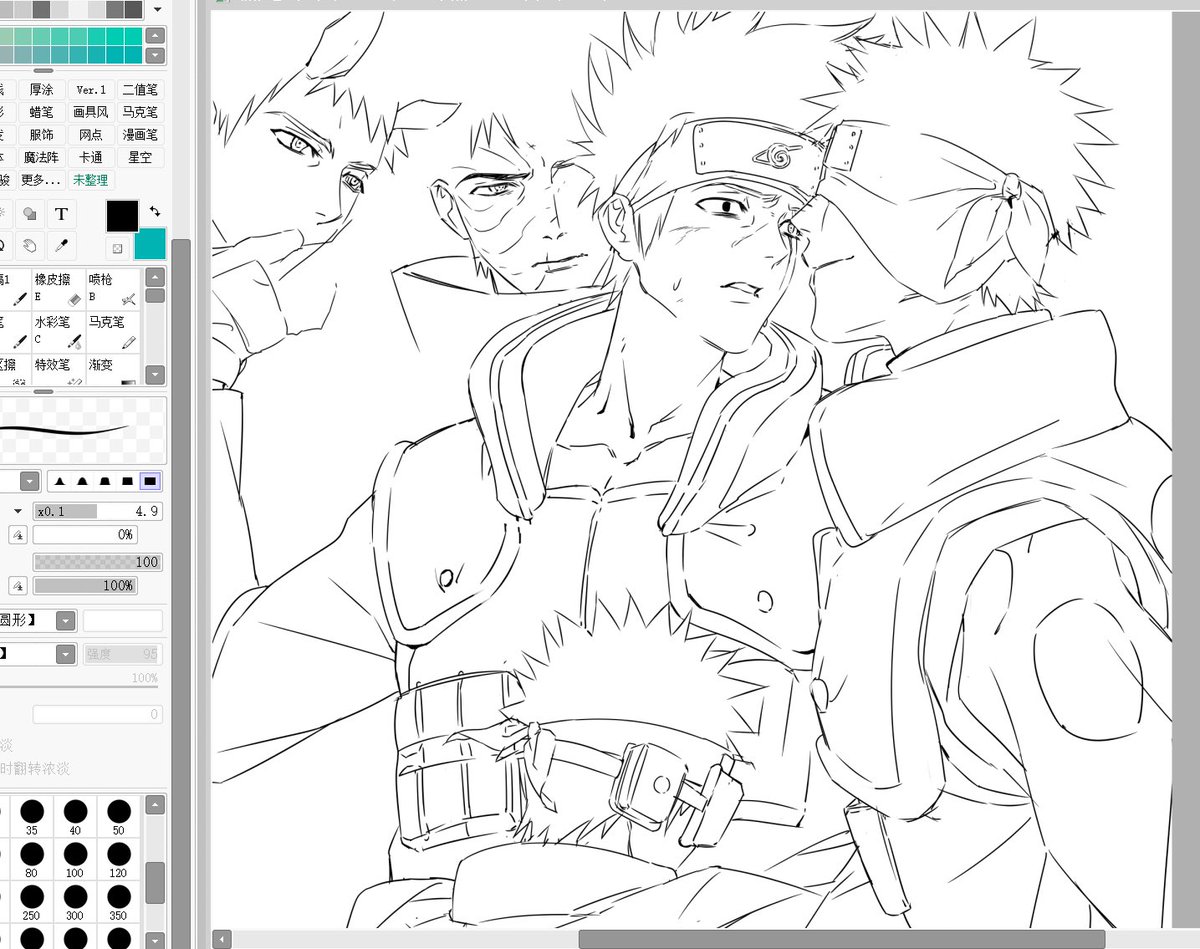Viewport: 1200px width, 949px height.
Task: Select the 未整理 unsorted group
Action: (91, 181)
